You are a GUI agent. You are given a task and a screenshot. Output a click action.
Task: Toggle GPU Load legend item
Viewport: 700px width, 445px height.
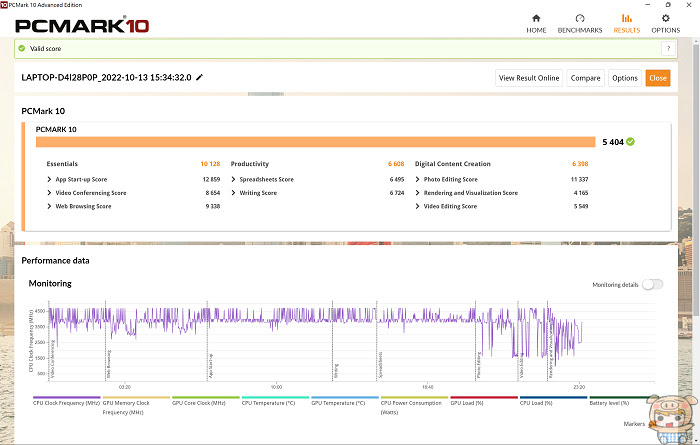point(484,402)
